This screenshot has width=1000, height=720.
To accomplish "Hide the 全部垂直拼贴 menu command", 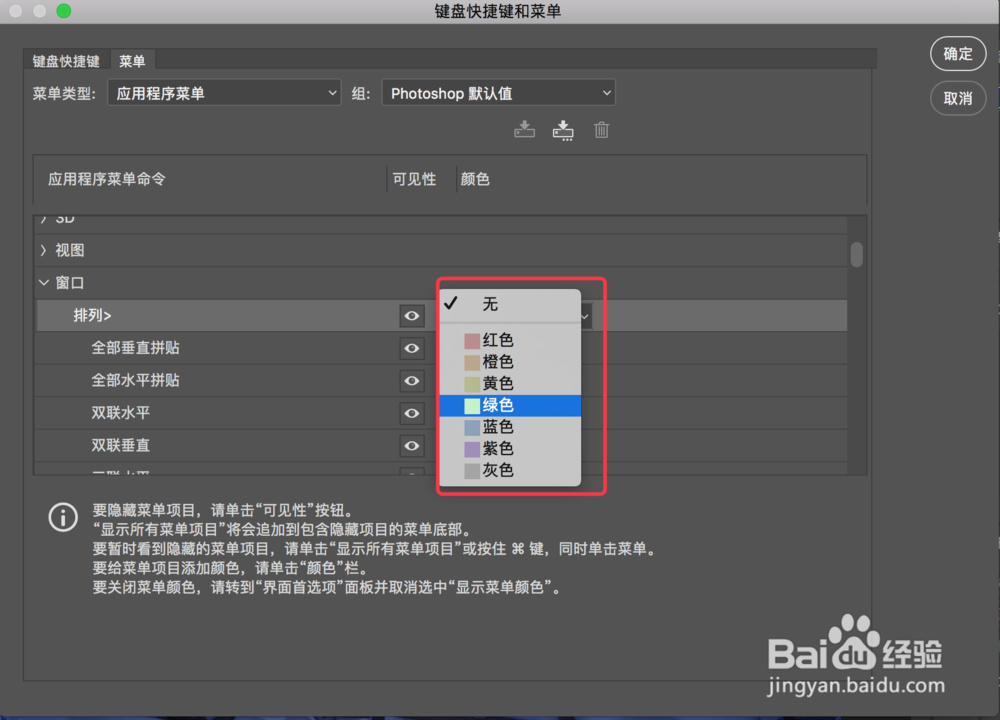I will [411, 348].
